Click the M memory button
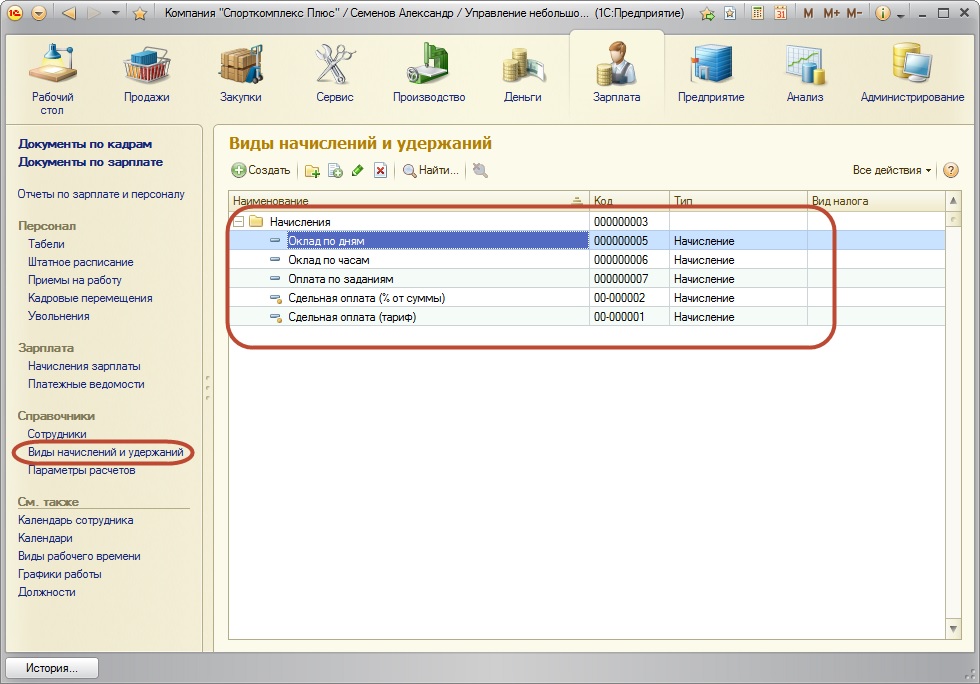 (x=808, y=13)
